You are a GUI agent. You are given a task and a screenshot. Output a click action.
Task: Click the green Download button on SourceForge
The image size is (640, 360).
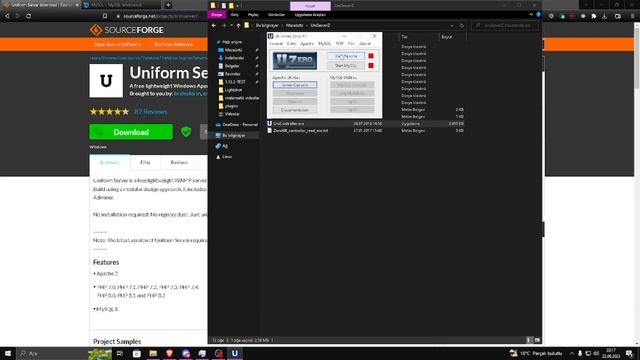(131, 132)
